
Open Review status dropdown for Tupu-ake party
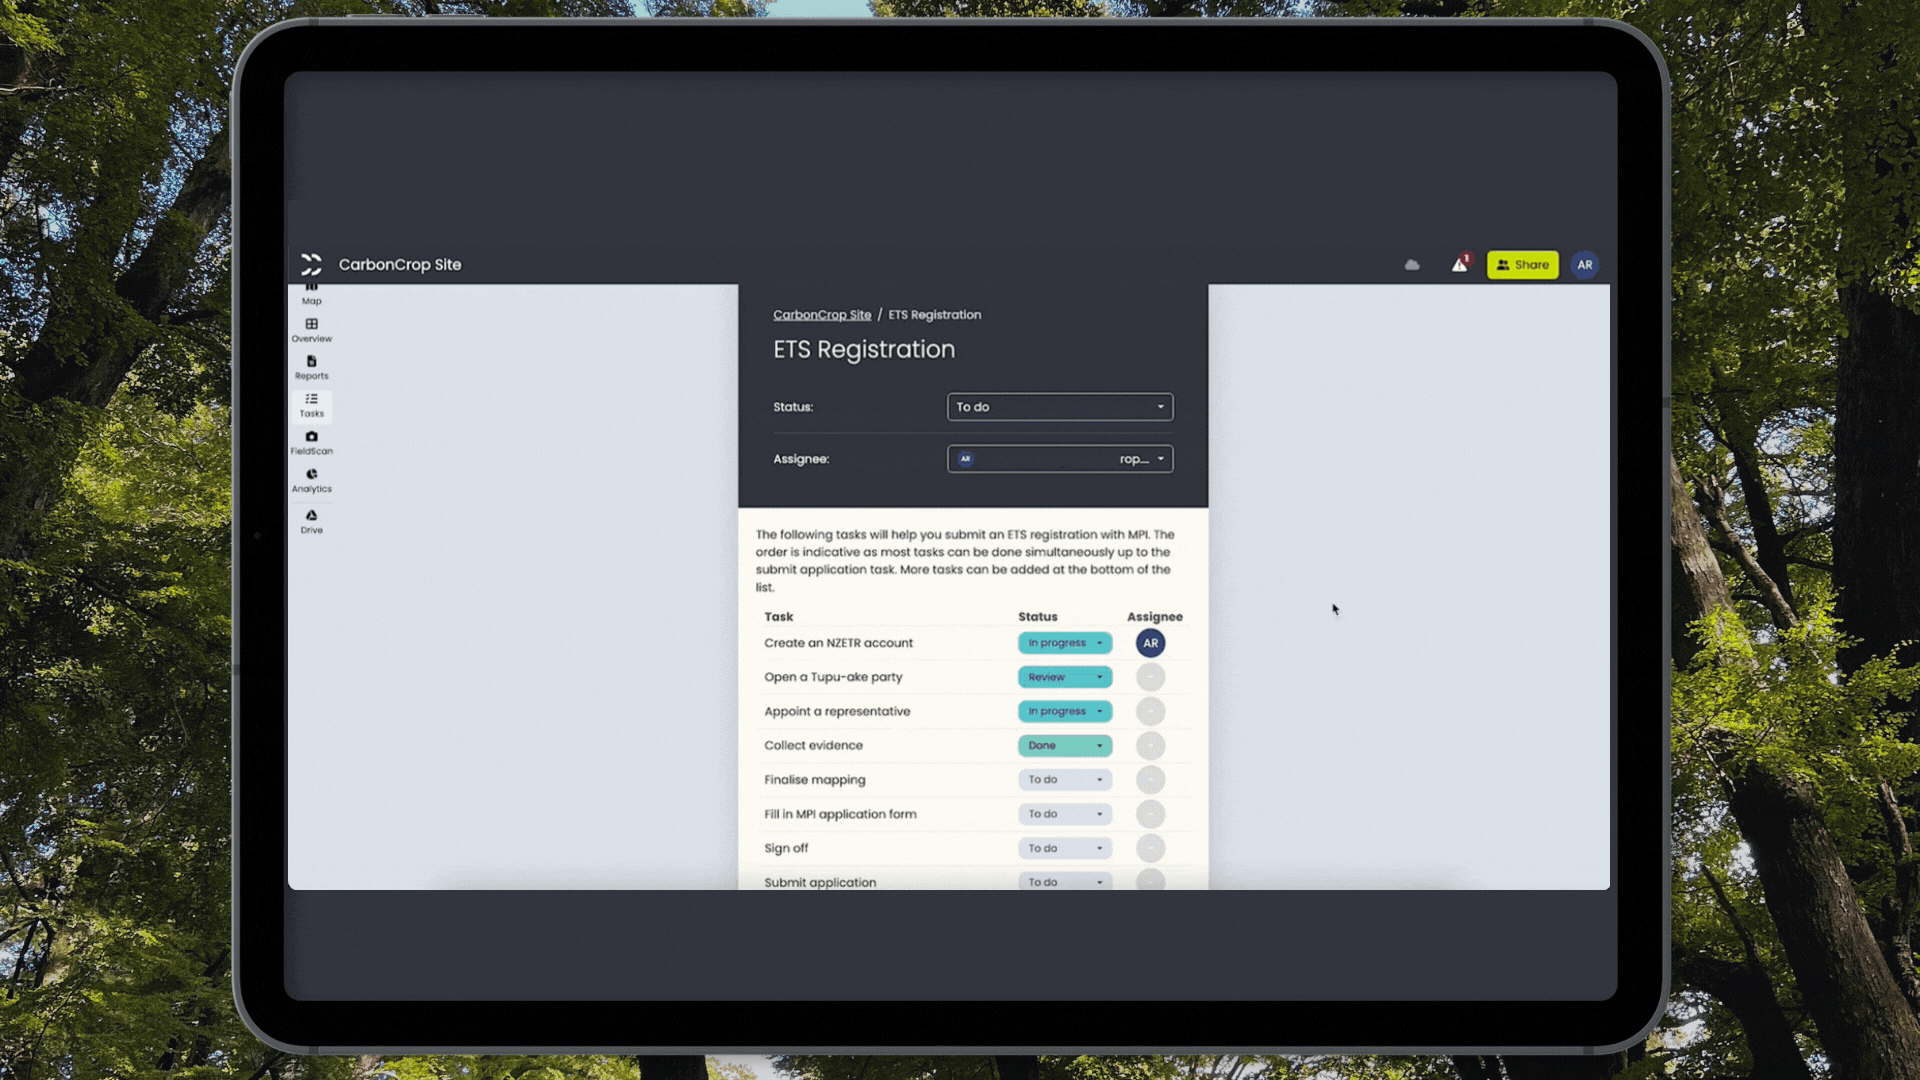click(1065, 677)
